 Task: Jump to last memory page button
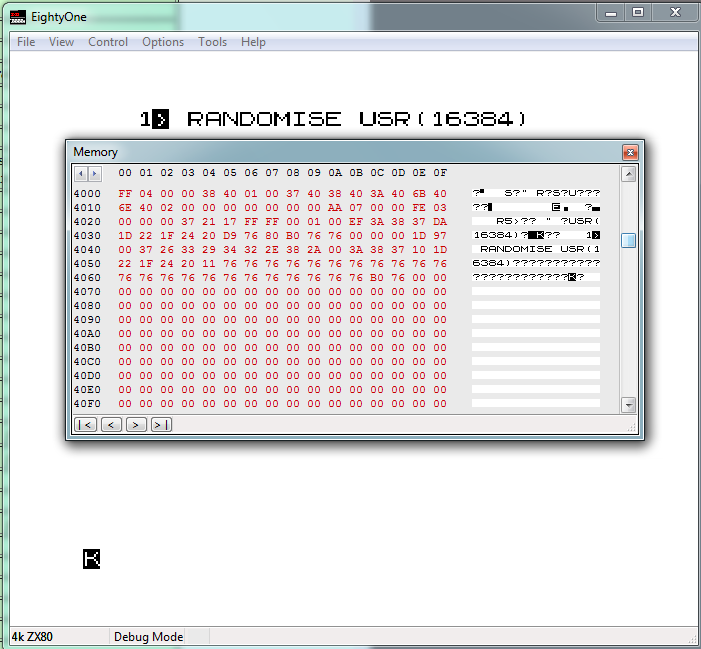[161, 425]
